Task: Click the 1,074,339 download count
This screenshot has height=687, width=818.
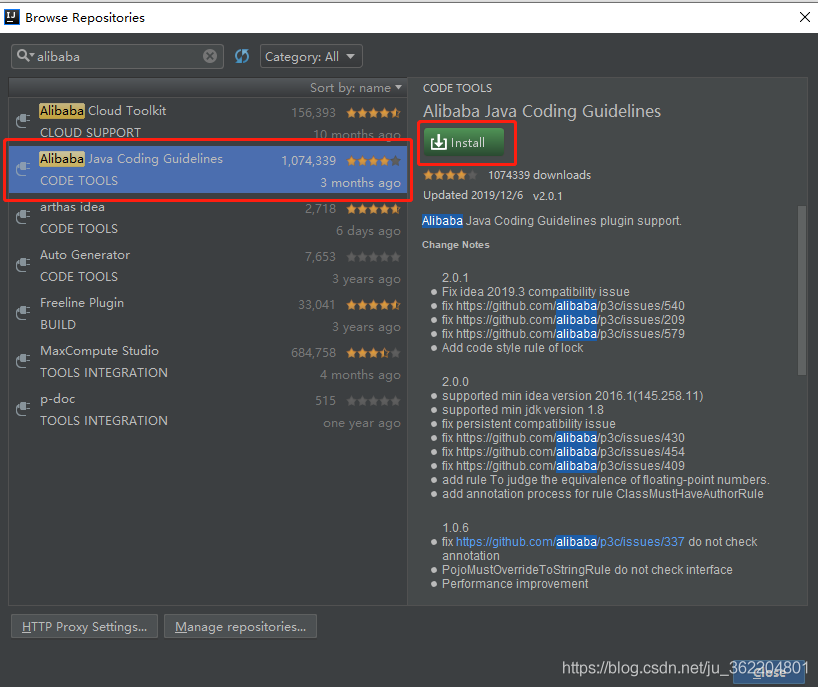Action: (x=308, y=161)
